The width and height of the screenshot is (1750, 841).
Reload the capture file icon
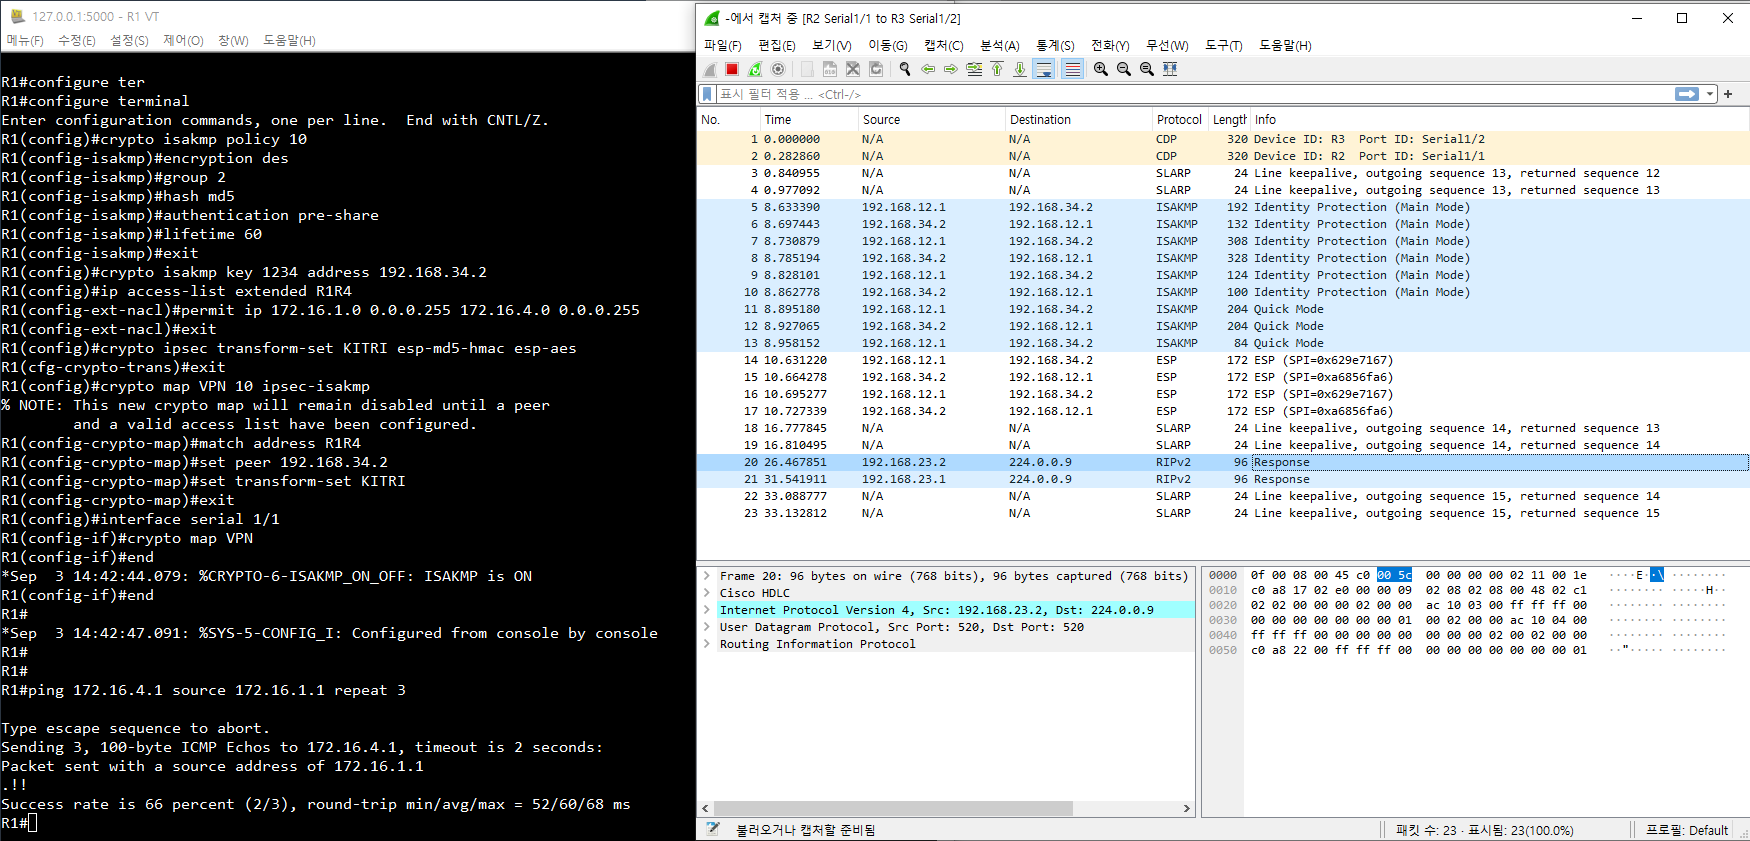pos(876,69)
